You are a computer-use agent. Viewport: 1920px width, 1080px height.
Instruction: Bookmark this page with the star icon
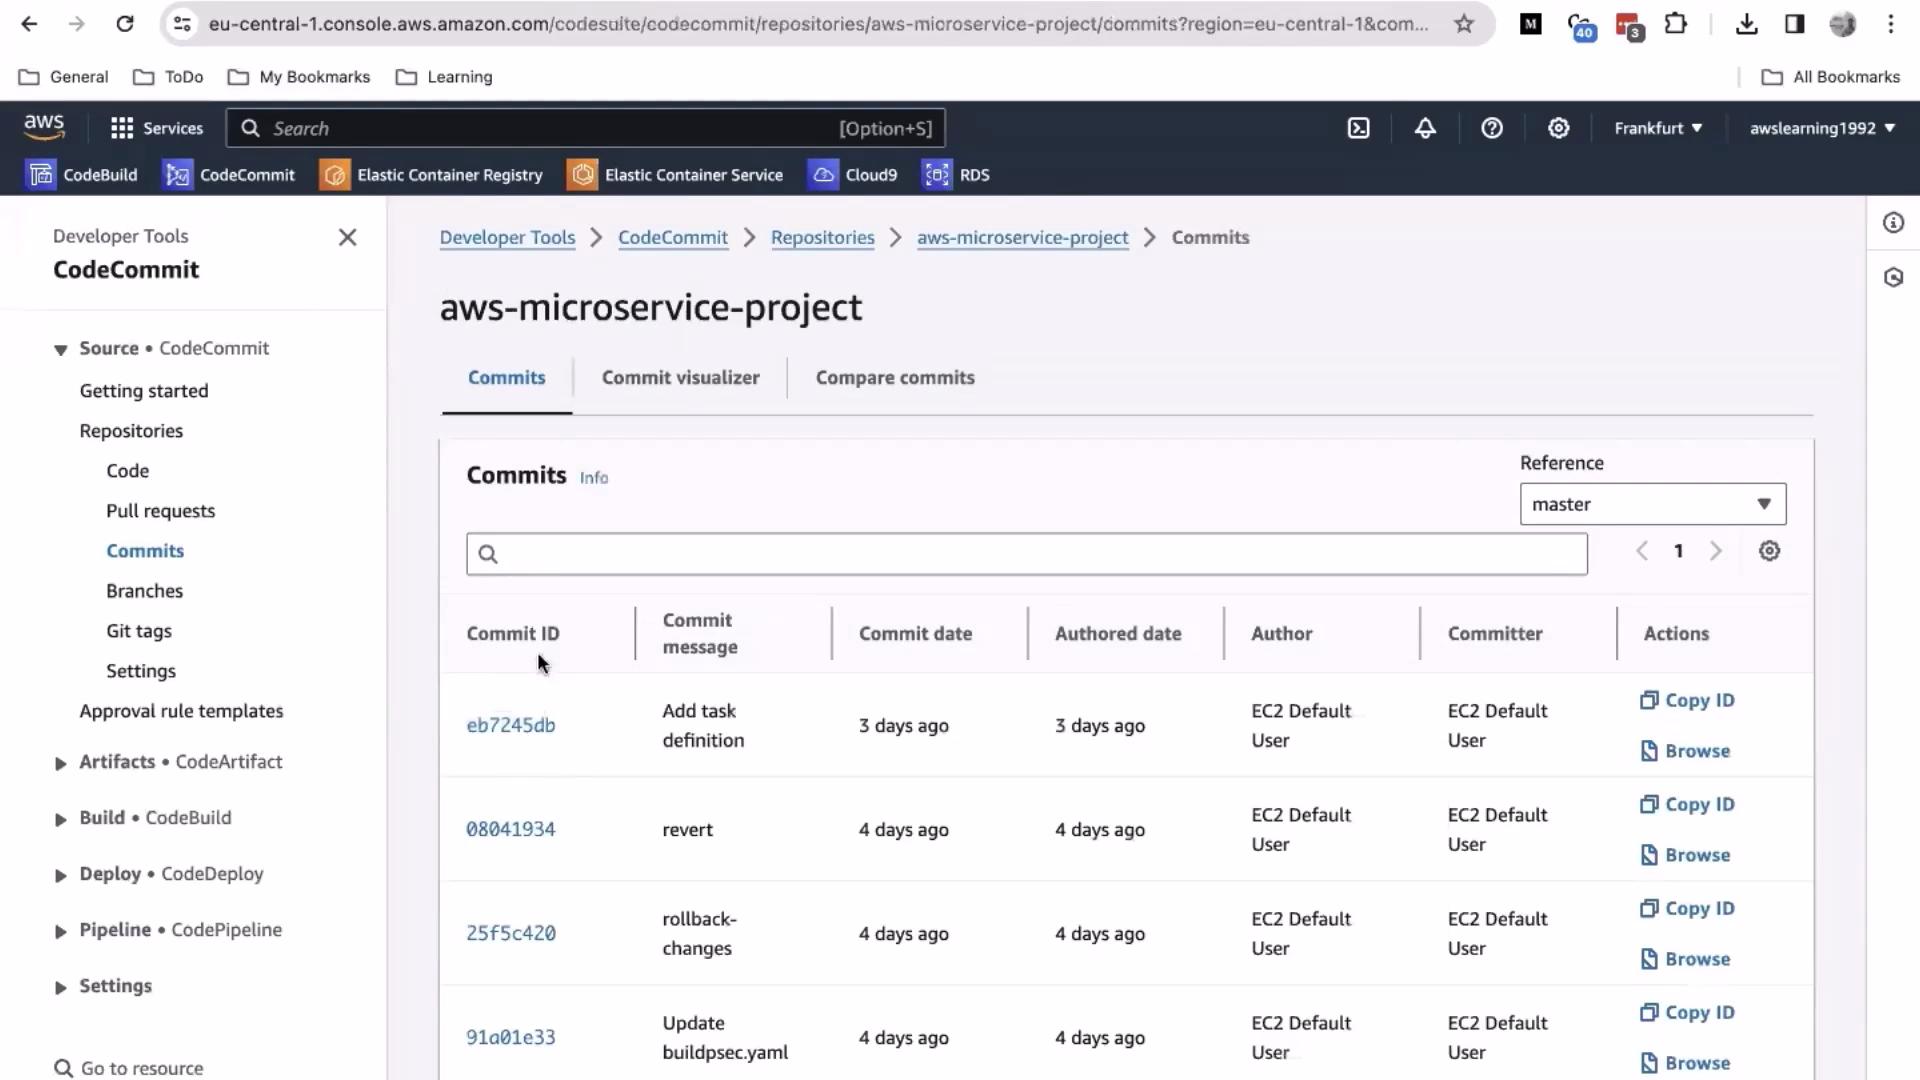point(1464,24)
